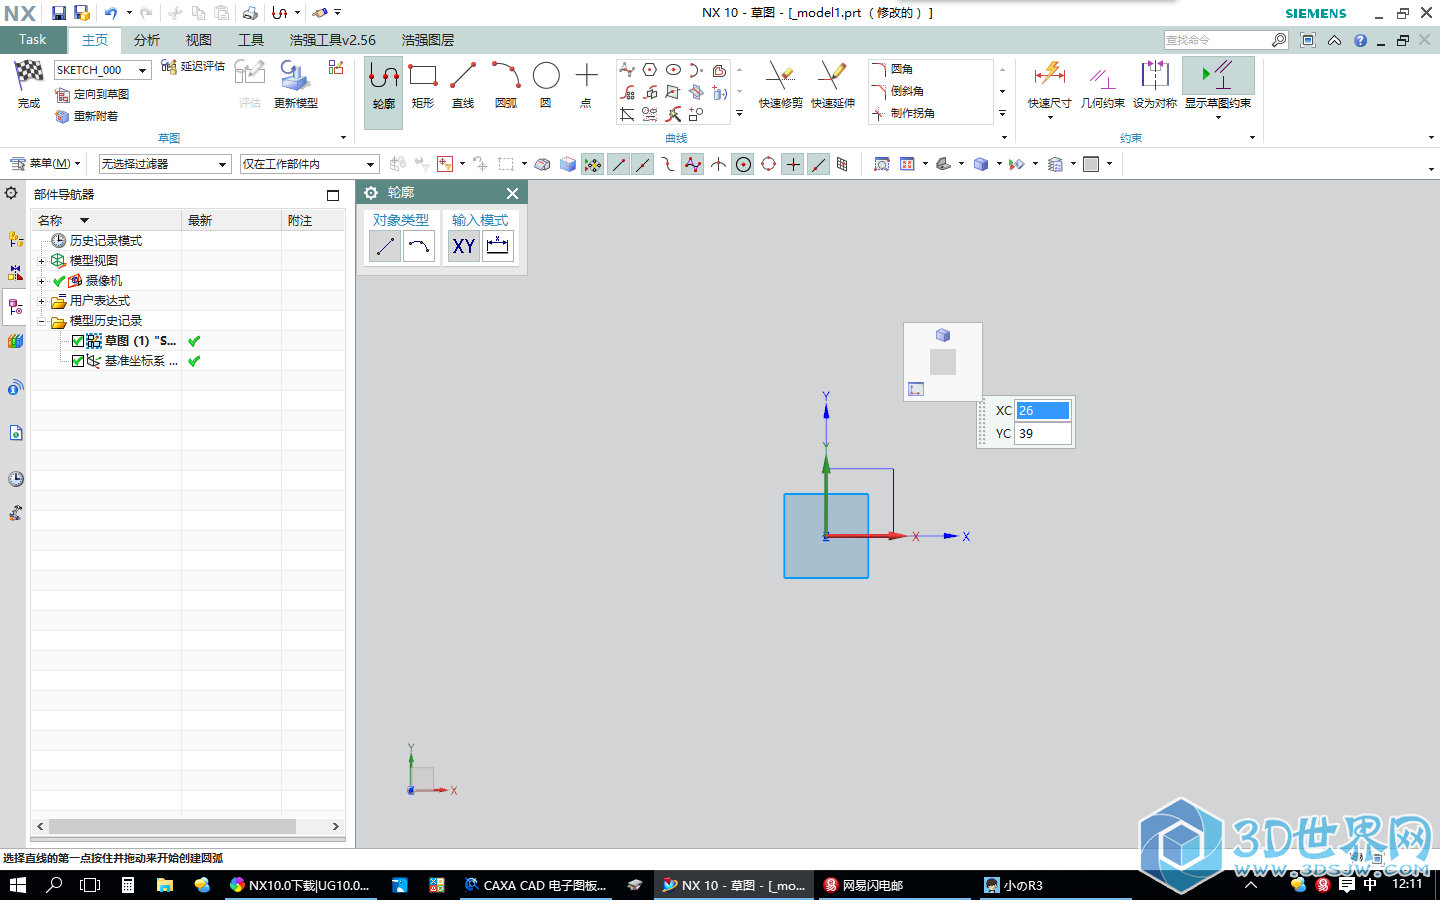
Task: Click the Rapid Dimension (快速尺寸) tool
Action: (1049, 83)
